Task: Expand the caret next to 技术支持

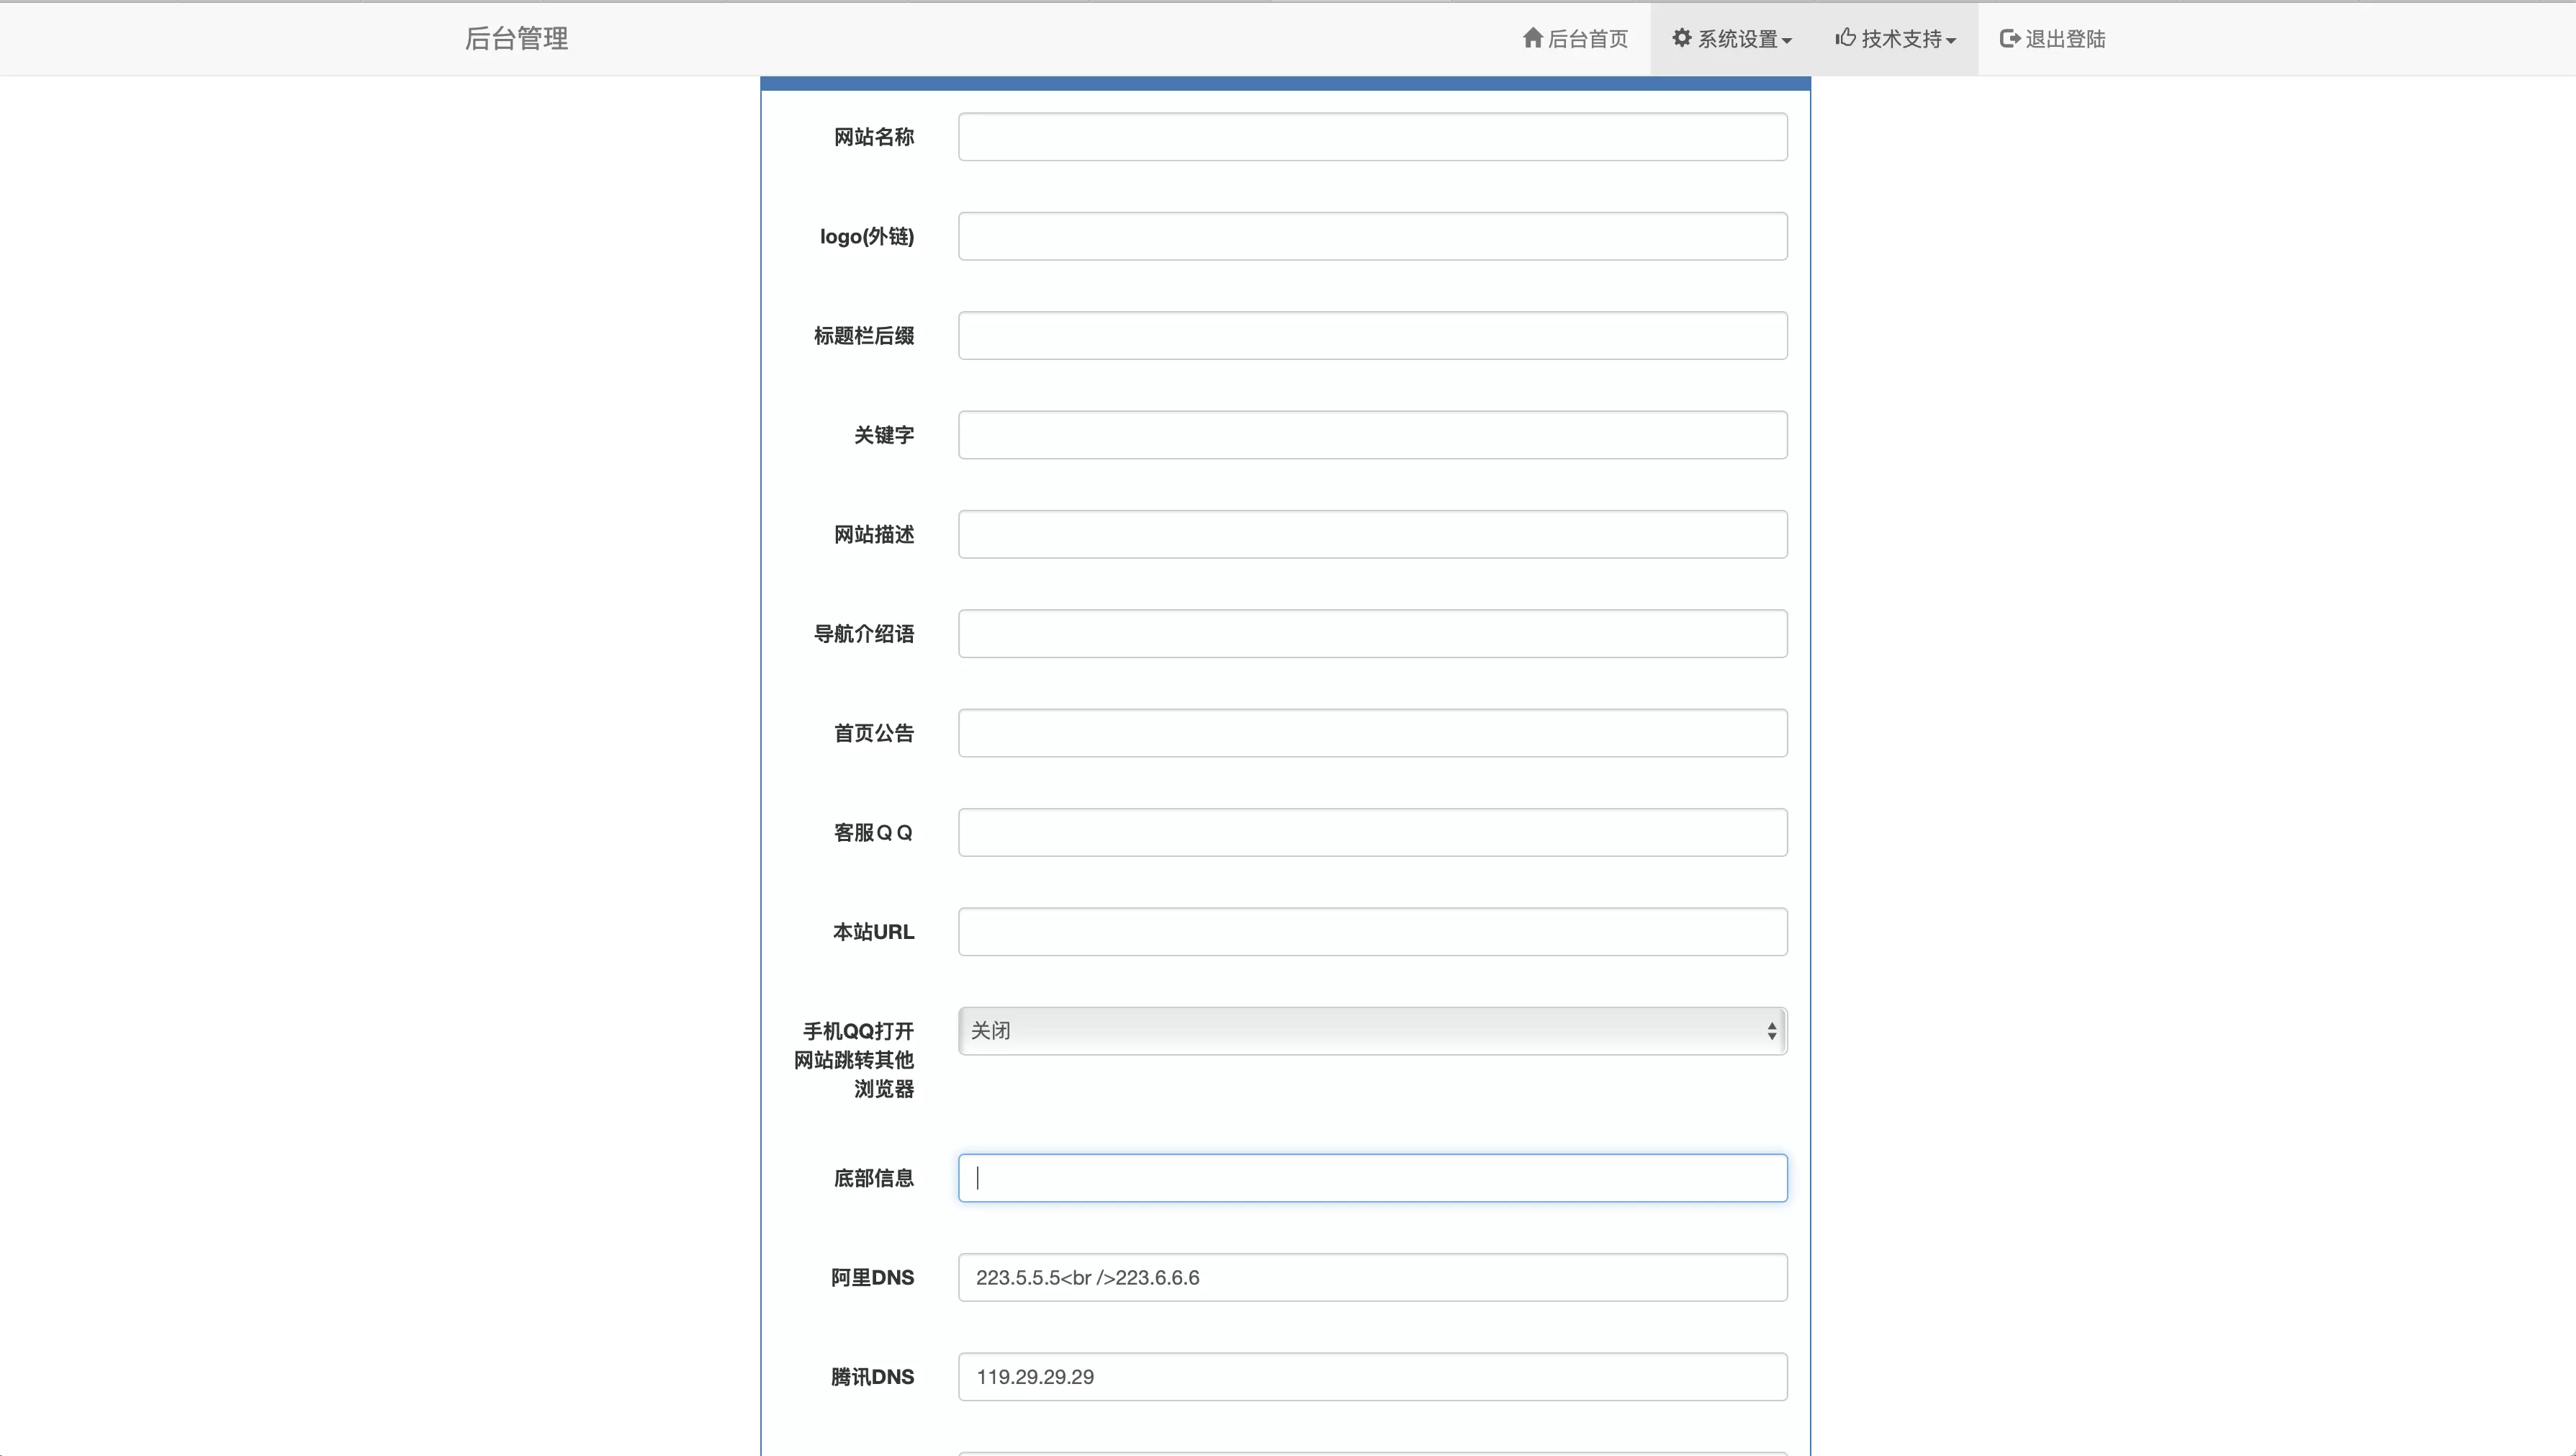Action: 1951,41
